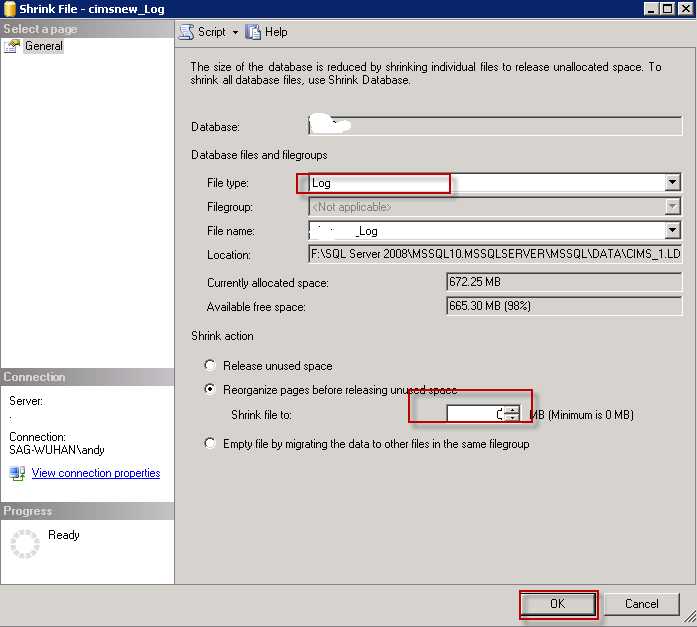Viewport: 697px width, 627px height.
Task: Click the Connection section header
Action: coord(87,377)
